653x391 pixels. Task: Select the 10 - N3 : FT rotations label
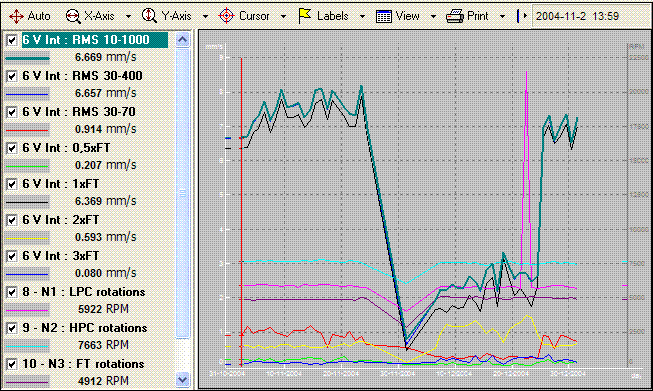point(83,364)
